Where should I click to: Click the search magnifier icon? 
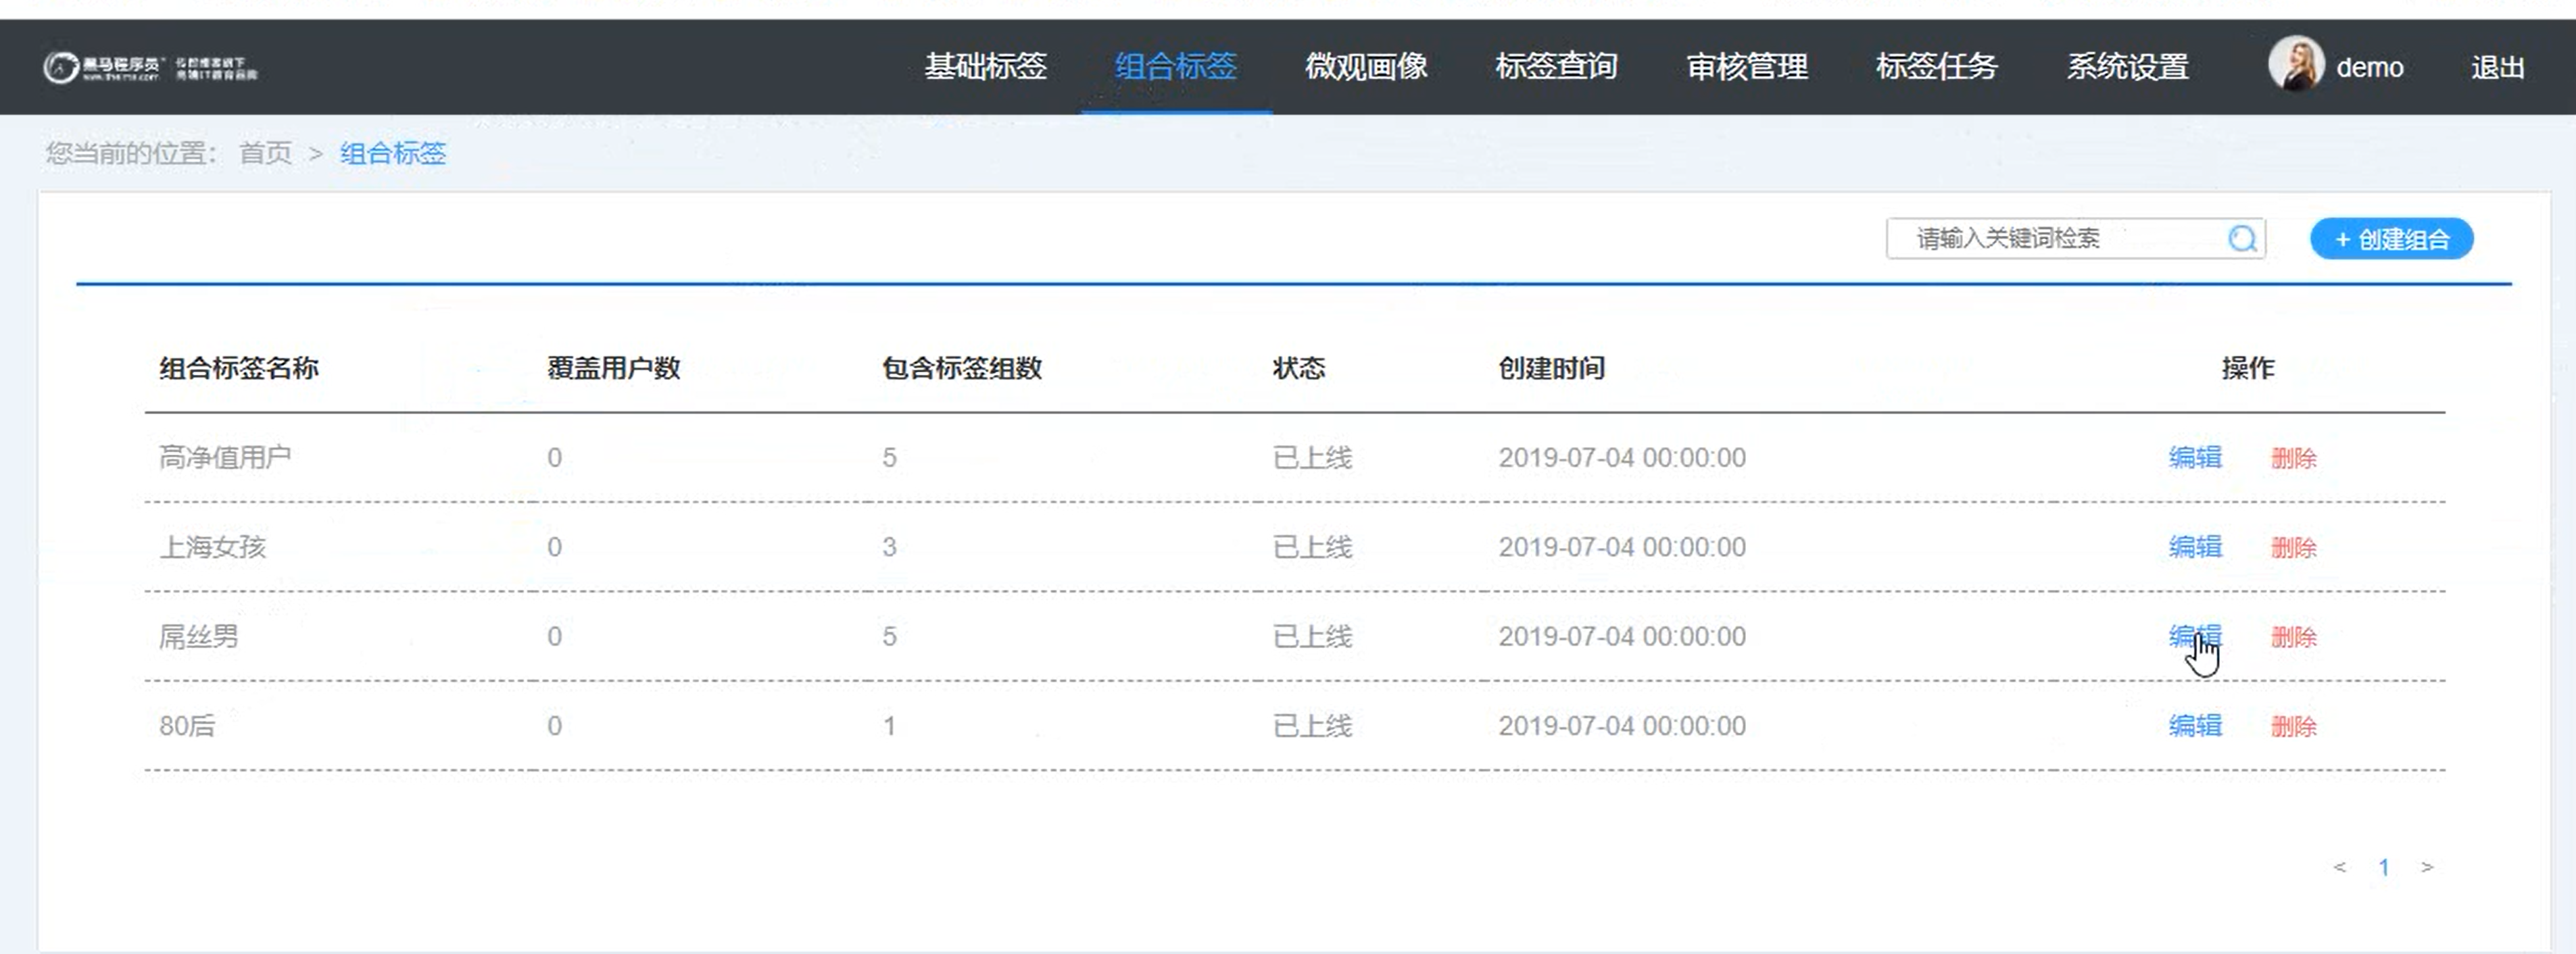(x=2242, y=239)
